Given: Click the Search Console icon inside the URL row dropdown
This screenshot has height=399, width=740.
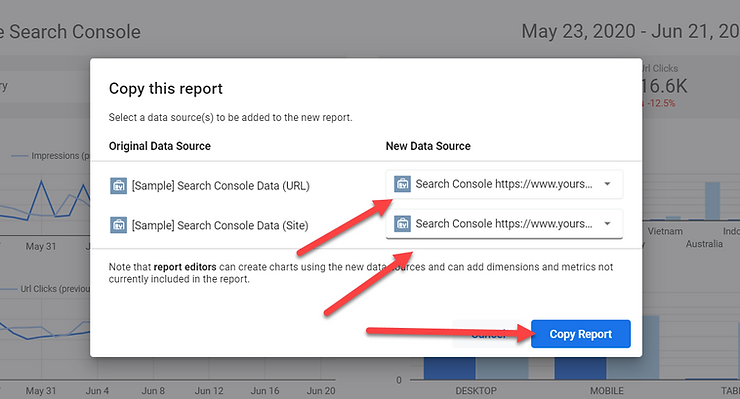Looking at the screenshot, I should [x=402, y=184].
